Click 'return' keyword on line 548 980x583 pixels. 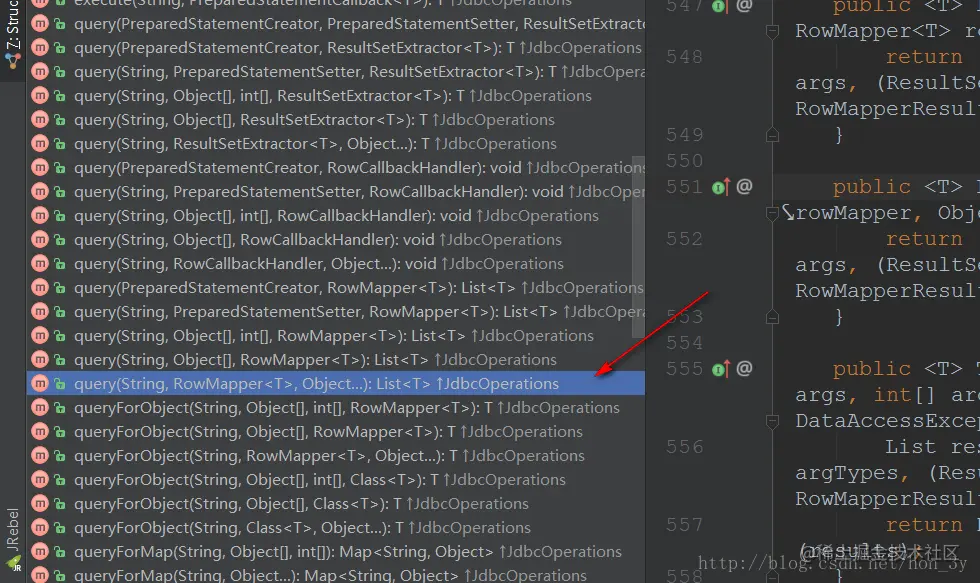pyautogui.click(x=924, y=57)
